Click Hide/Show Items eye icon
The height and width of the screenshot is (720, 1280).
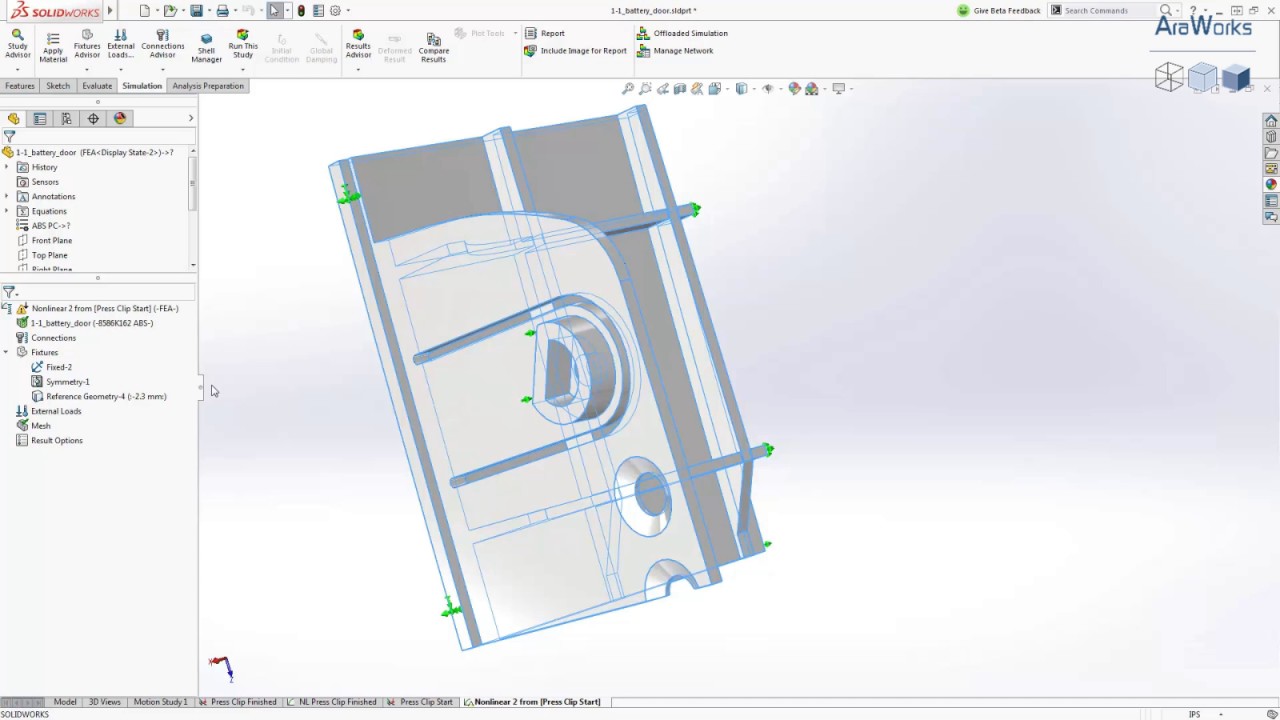pos(767,89)
